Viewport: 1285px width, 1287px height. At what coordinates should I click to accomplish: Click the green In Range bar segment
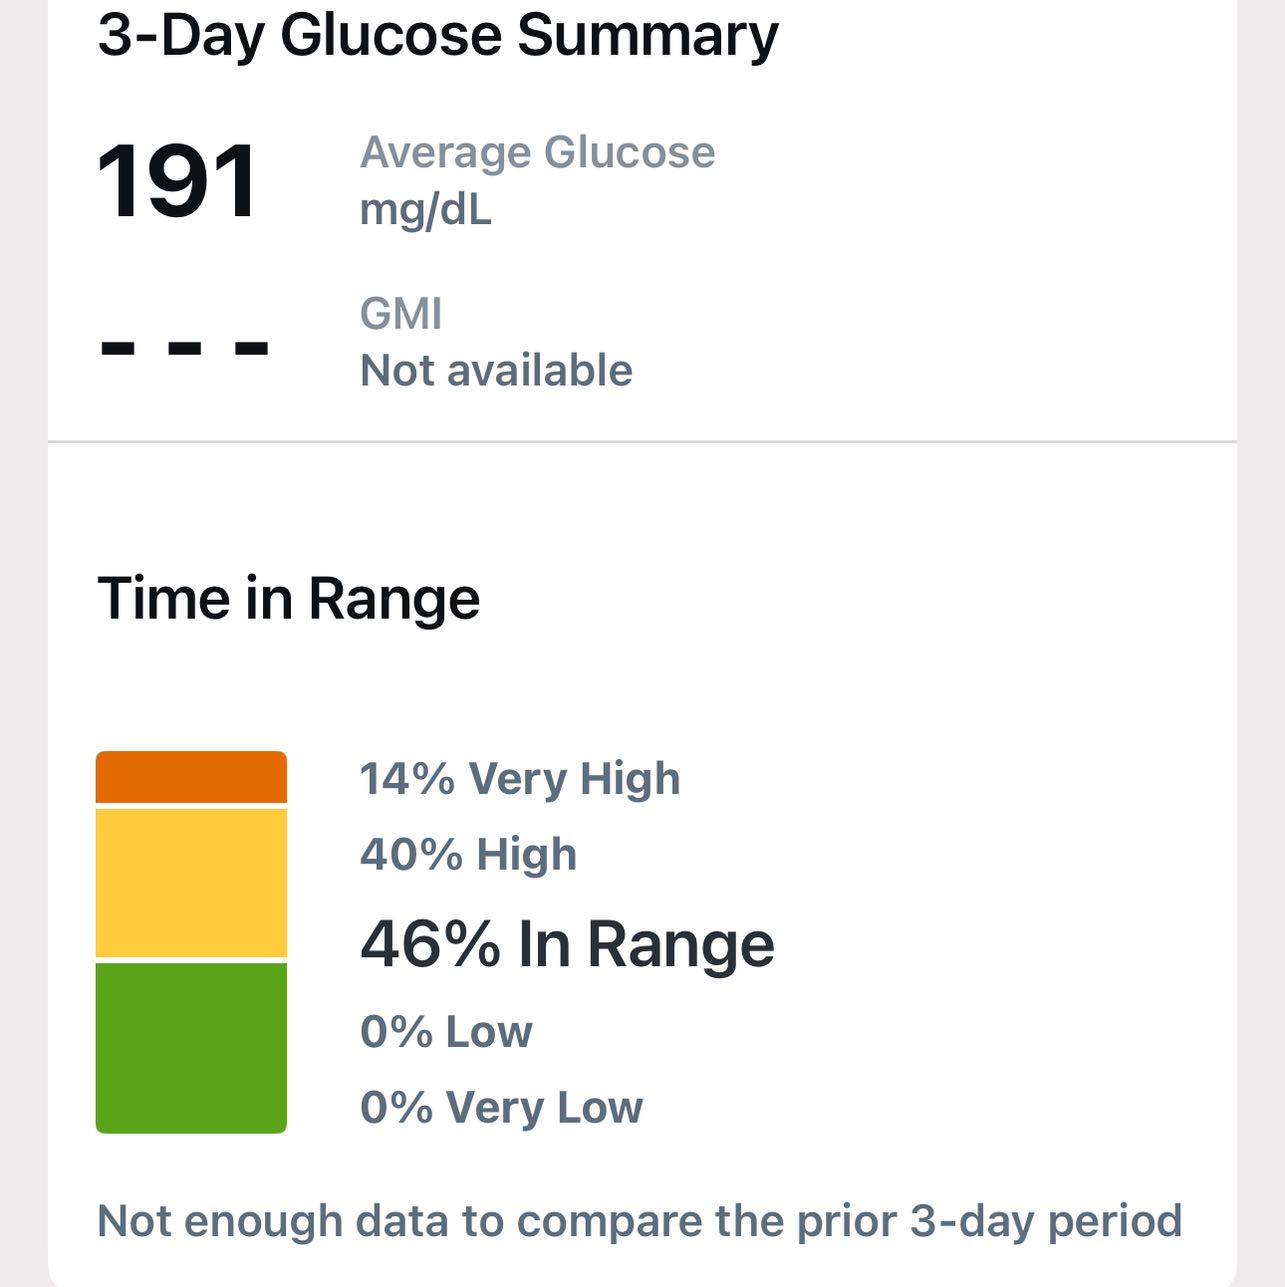pyautogui.click(x=191, y=1047)
